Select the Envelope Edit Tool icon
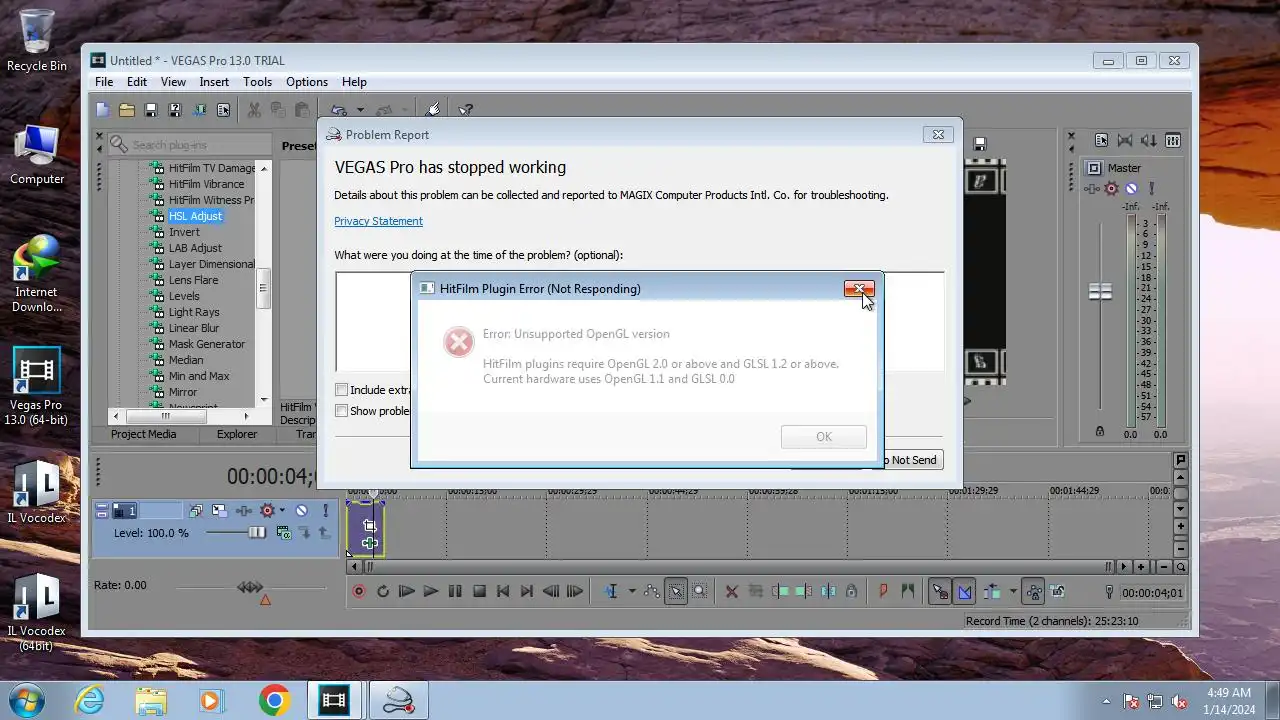The width and height of the screenshot is (1280, 720). pyautogui.click(x=652, y=592)
